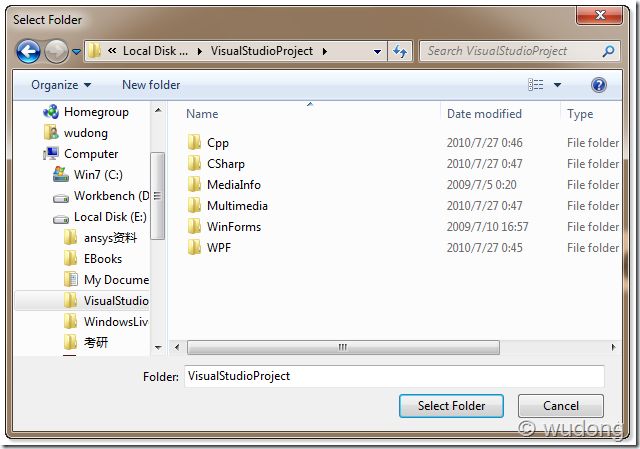
Task: Select VisualStudioProject breadcrumb segment
Action: pyautogui.click(x=262, y=51)
